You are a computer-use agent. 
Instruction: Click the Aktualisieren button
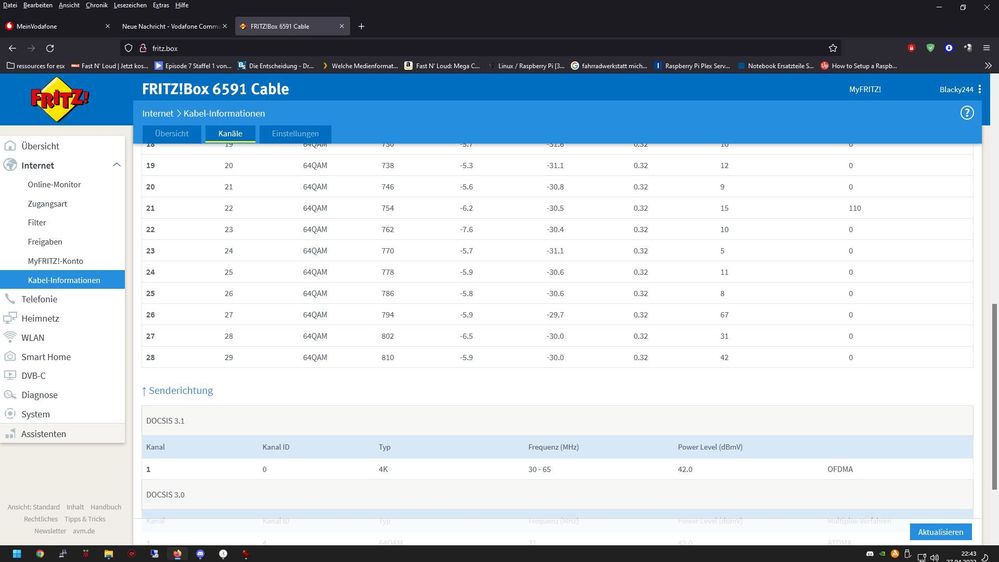coord(940,531)
